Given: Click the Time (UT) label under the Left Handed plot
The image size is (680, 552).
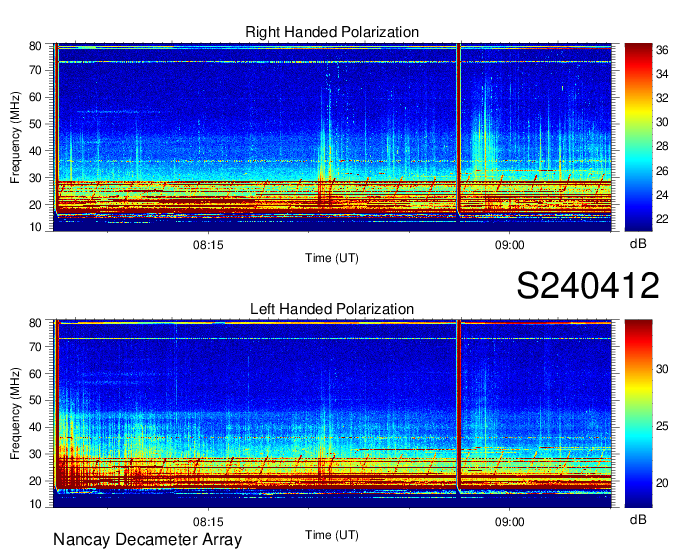Looking at the screenshot, I should pyautogui.click(x=332, y=535).
